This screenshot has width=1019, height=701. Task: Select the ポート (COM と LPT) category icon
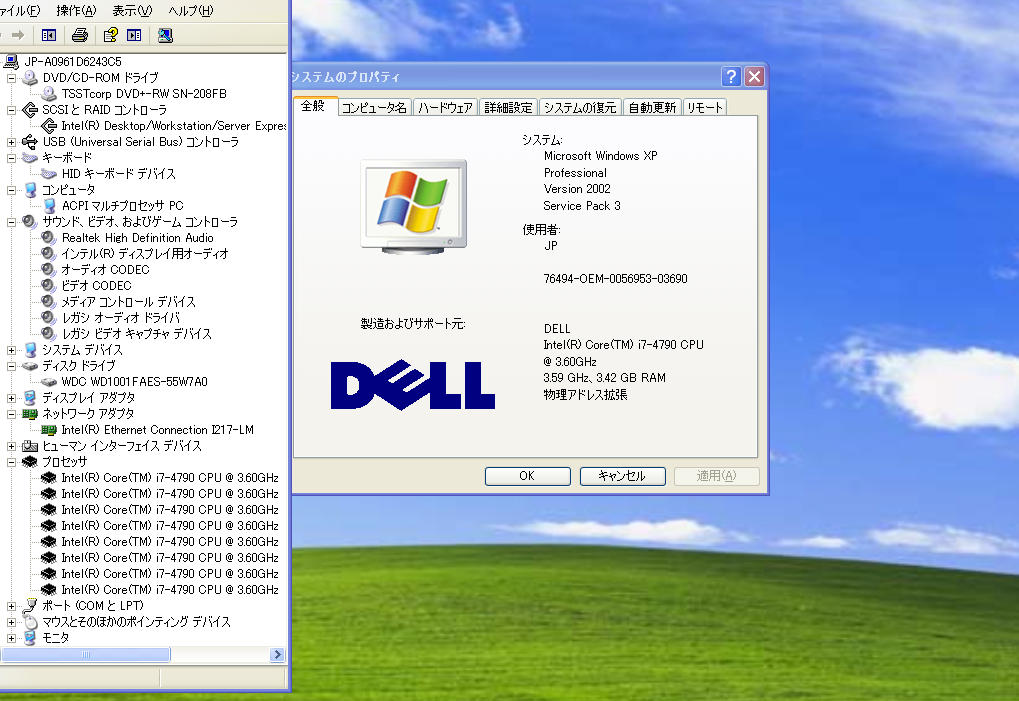(x=30, y=605)
